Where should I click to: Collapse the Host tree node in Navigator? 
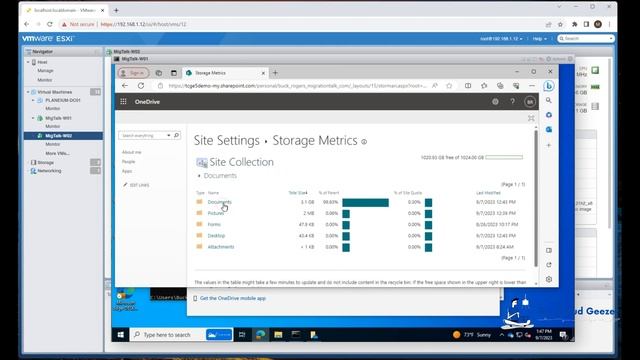(x=28, y=62)
